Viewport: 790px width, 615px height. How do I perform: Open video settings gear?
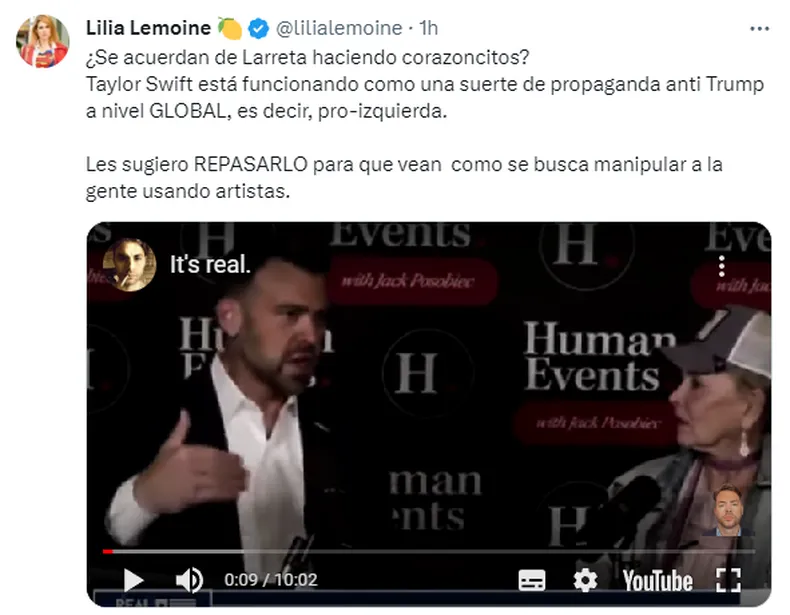pyautogui.click(x=585, y=580)
